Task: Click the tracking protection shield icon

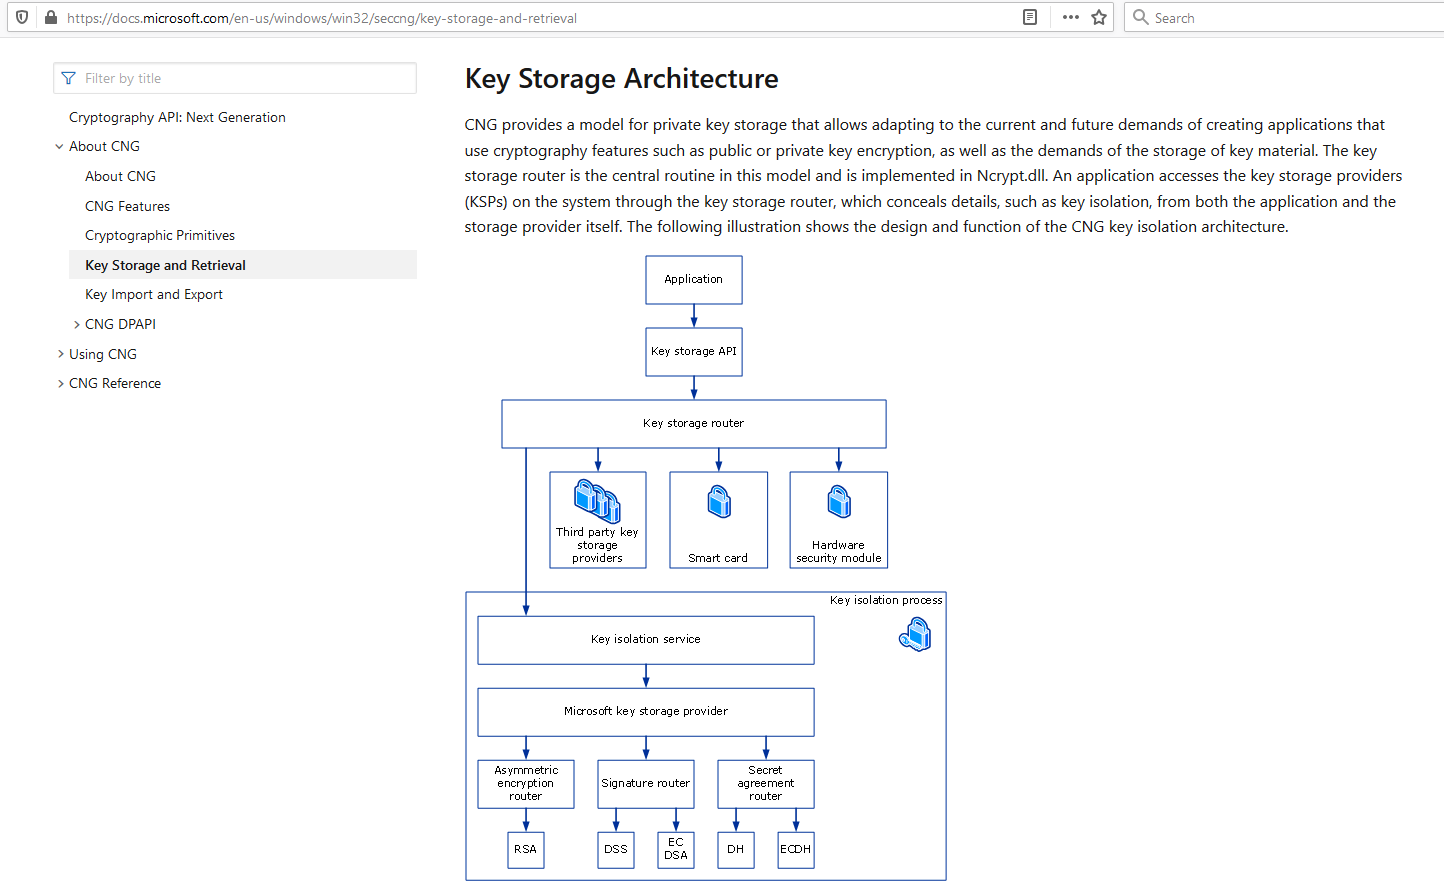Action: click(22, 17)
